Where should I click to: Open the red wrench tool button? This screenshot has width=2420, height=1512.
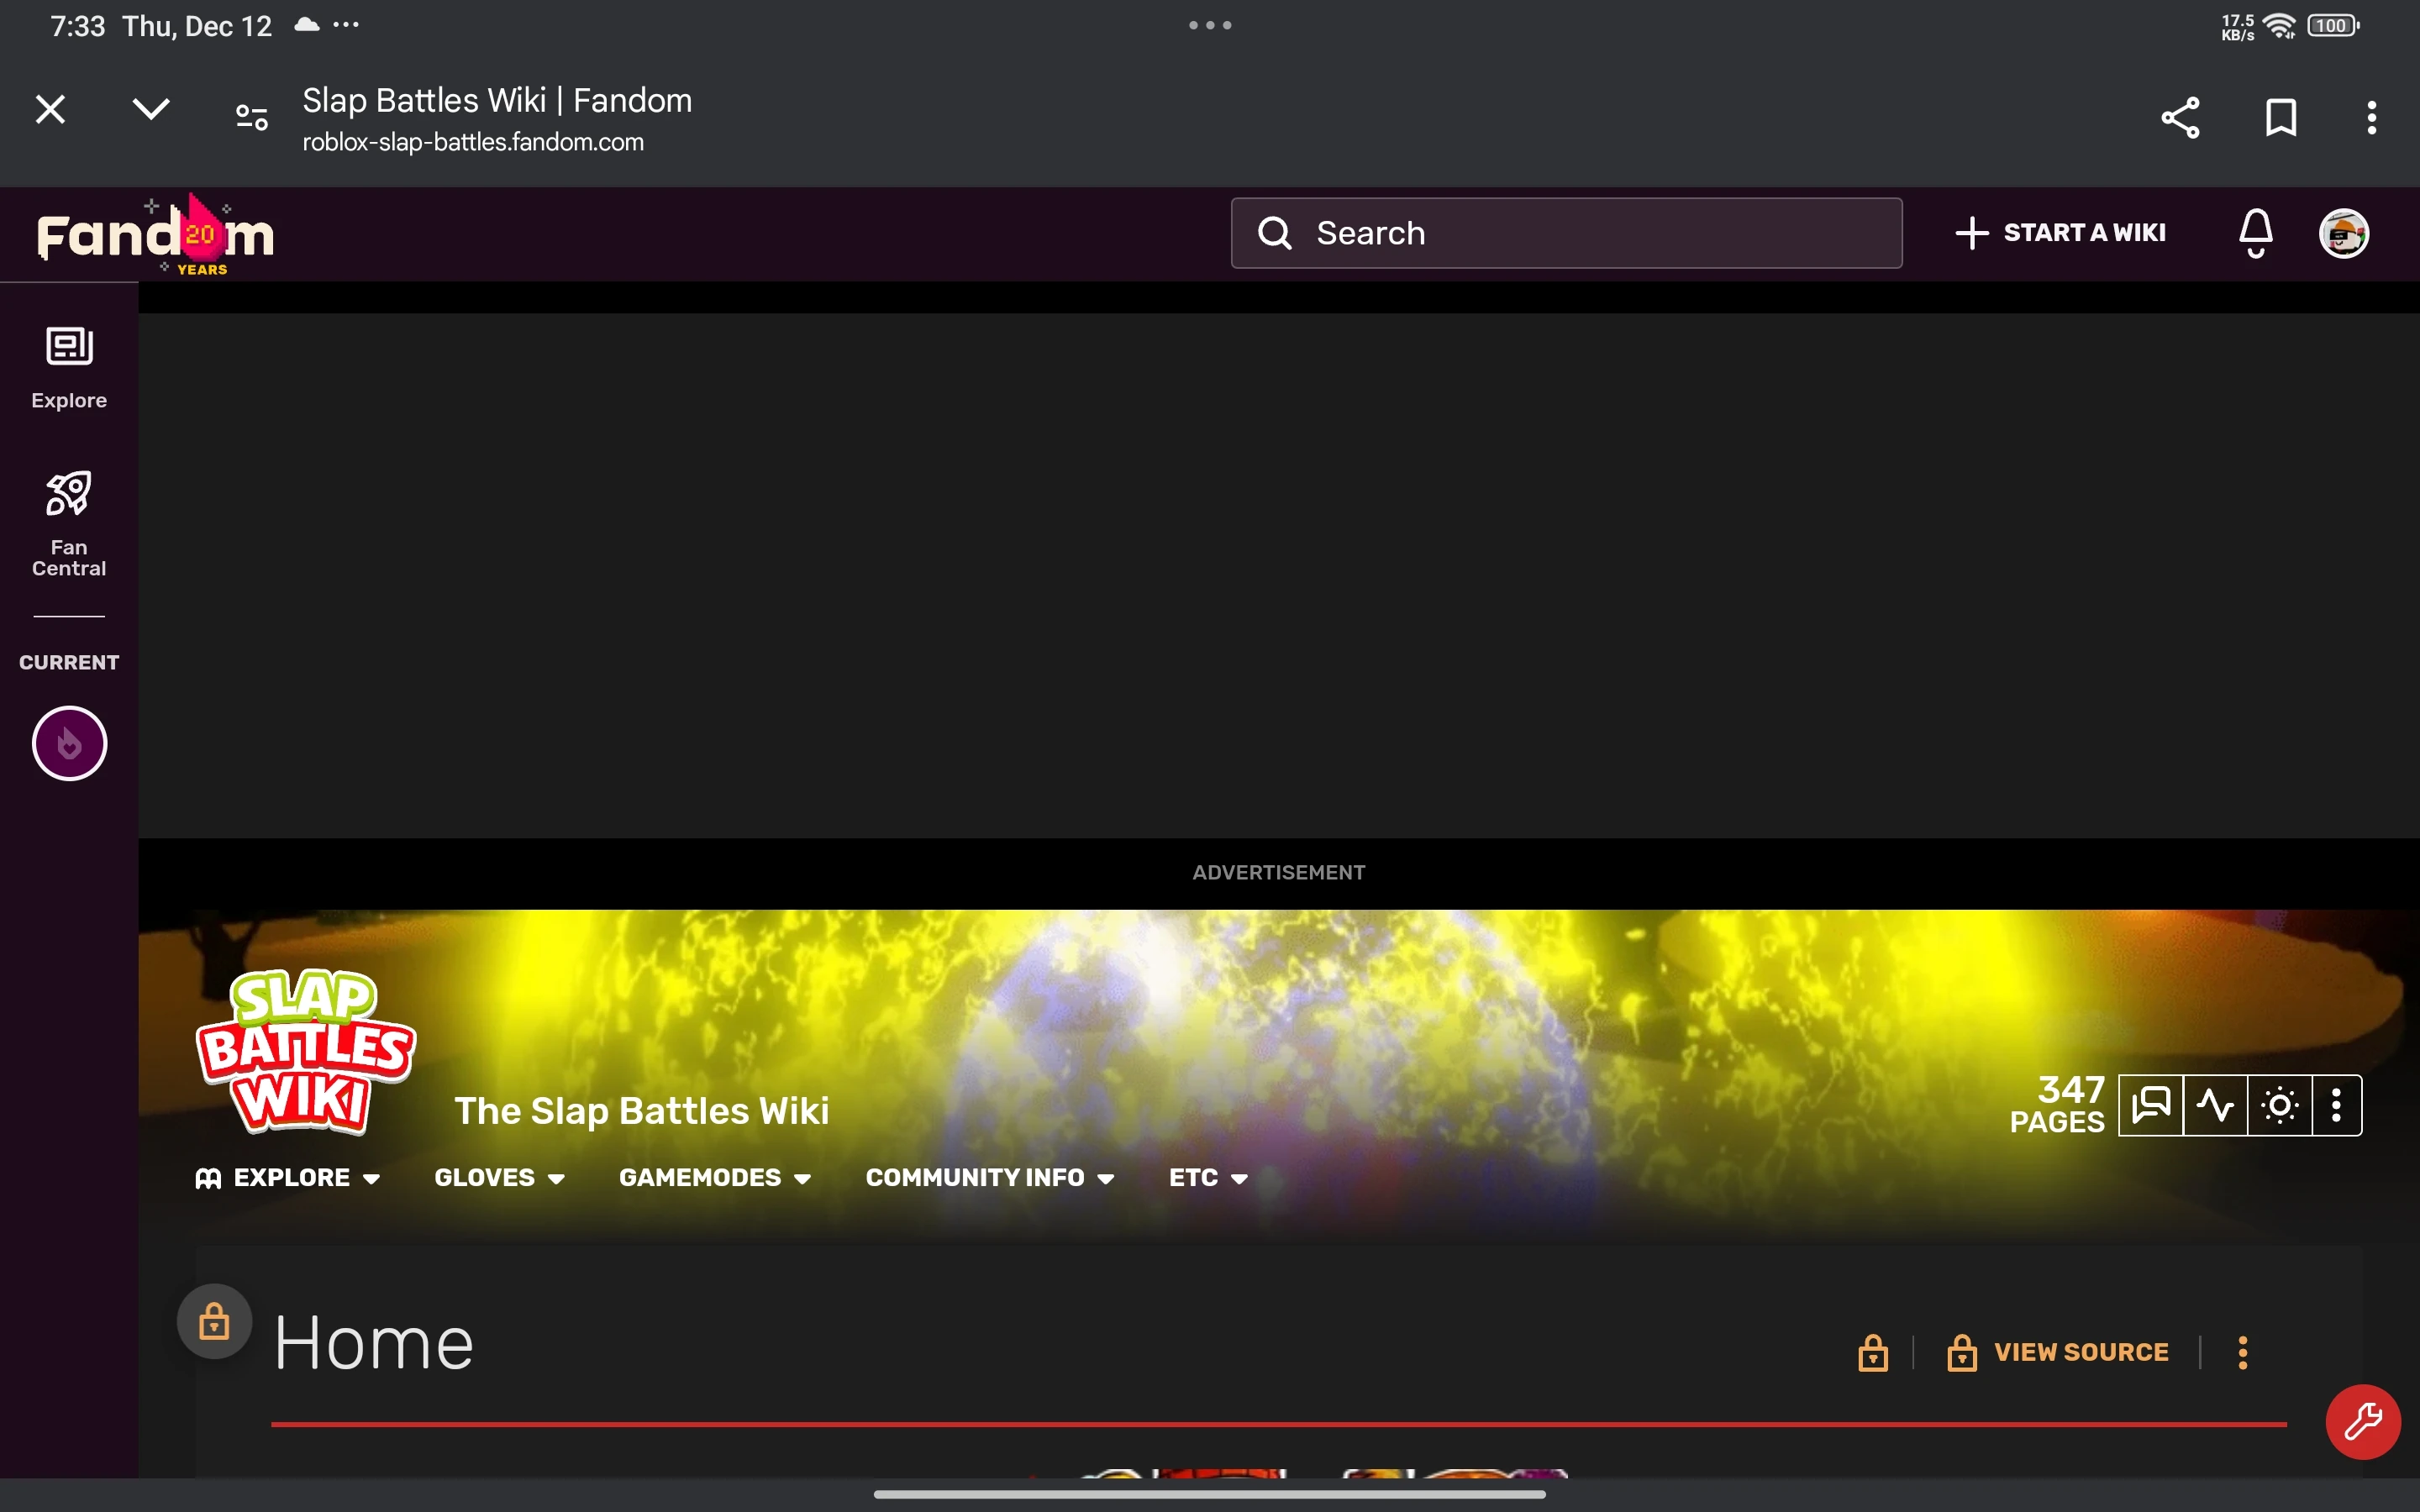pos(2362,1421)
